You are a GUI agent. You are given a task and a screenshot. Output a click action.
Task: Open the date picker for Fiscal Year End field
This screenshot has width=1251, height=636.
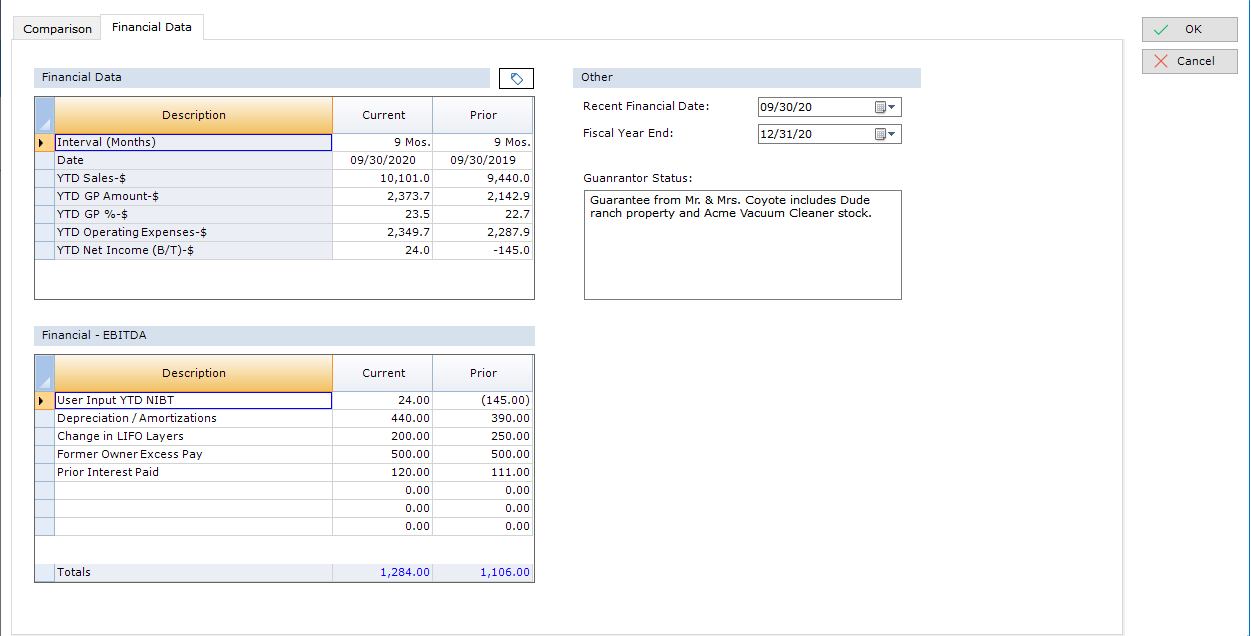pyautogui.click(x=881, y=133)
